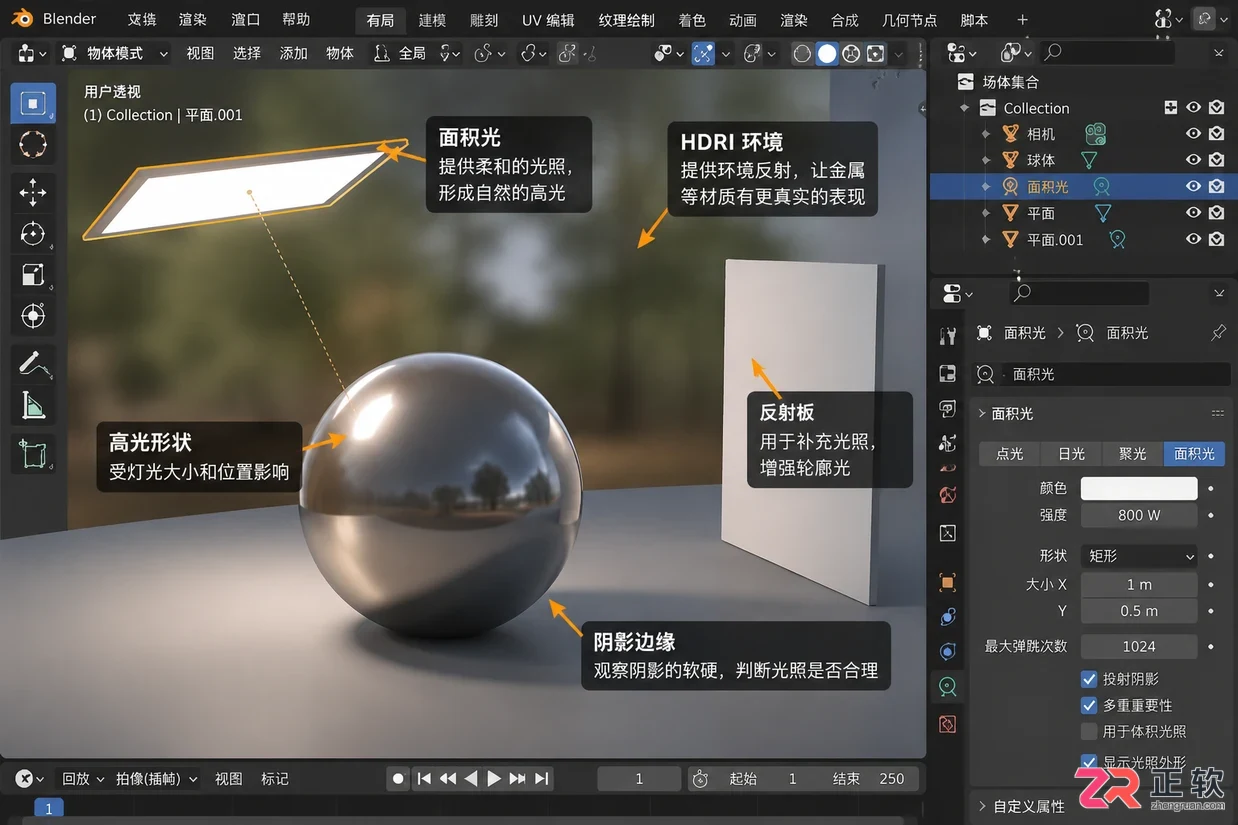This screenshot has height=825, width=1238.
Task: Add a new workspace with plus button
Action: (1022, 20)
